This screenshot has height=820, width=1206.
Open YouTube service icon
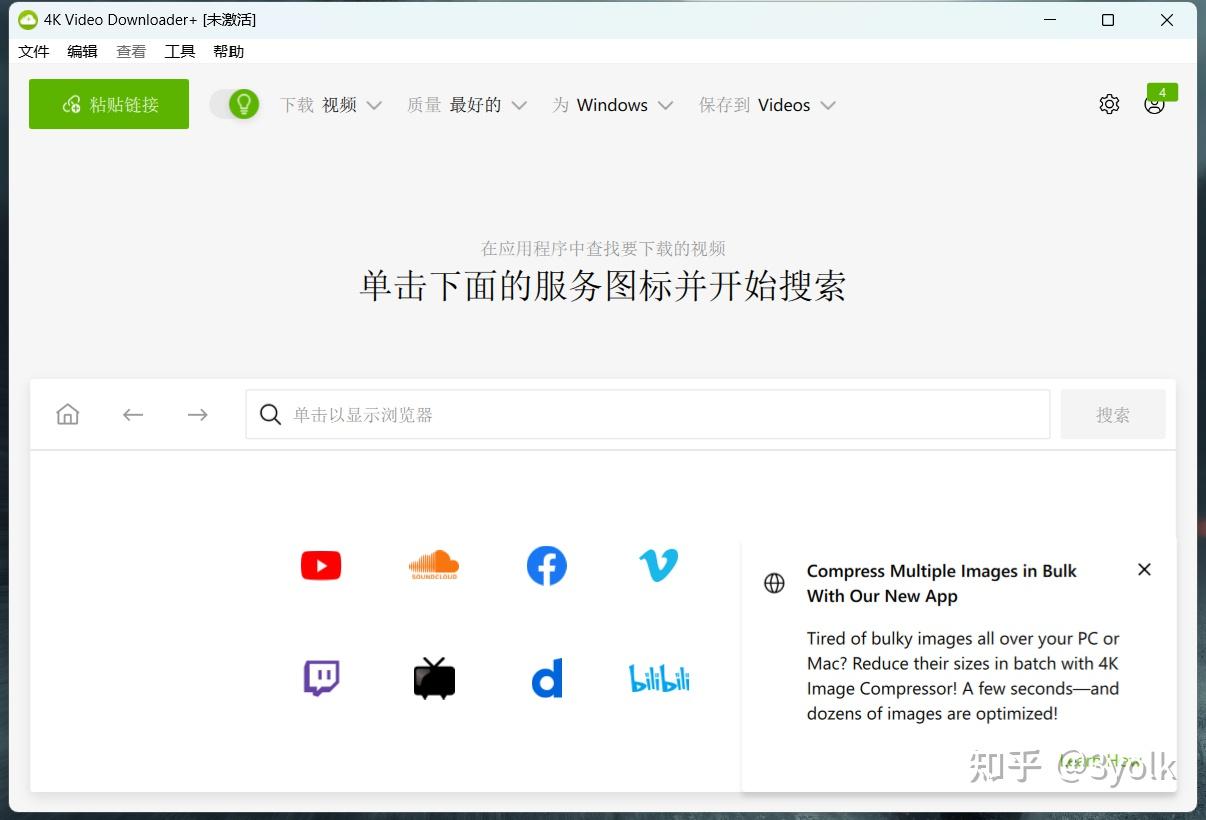(x=321, y=566)
